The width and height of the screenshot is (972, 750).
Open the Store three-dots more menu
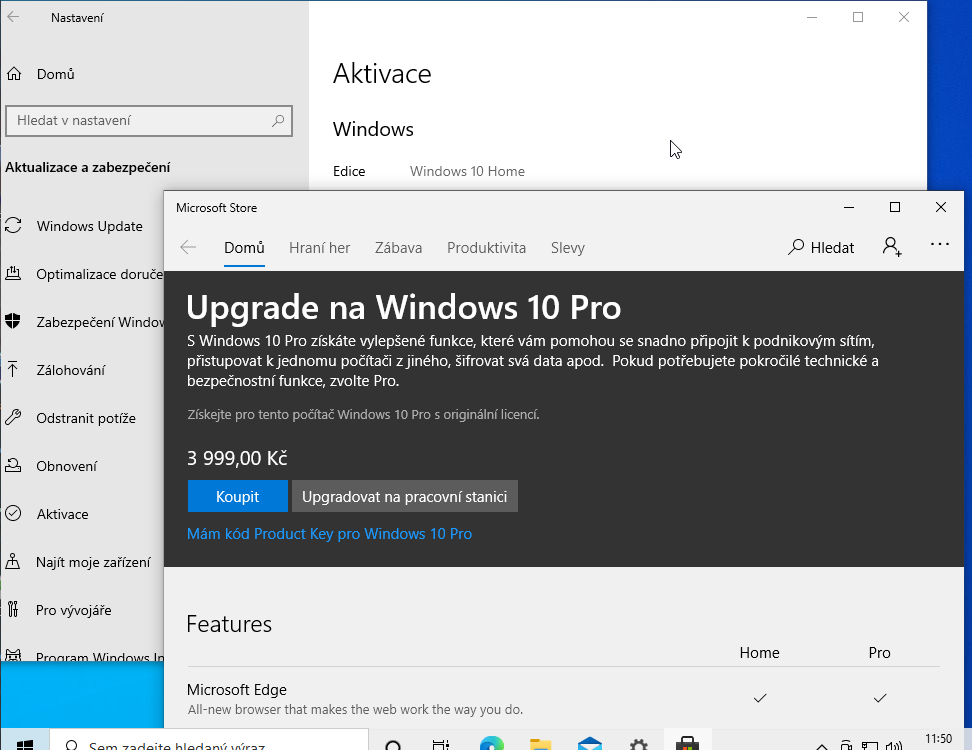point(940,244)
